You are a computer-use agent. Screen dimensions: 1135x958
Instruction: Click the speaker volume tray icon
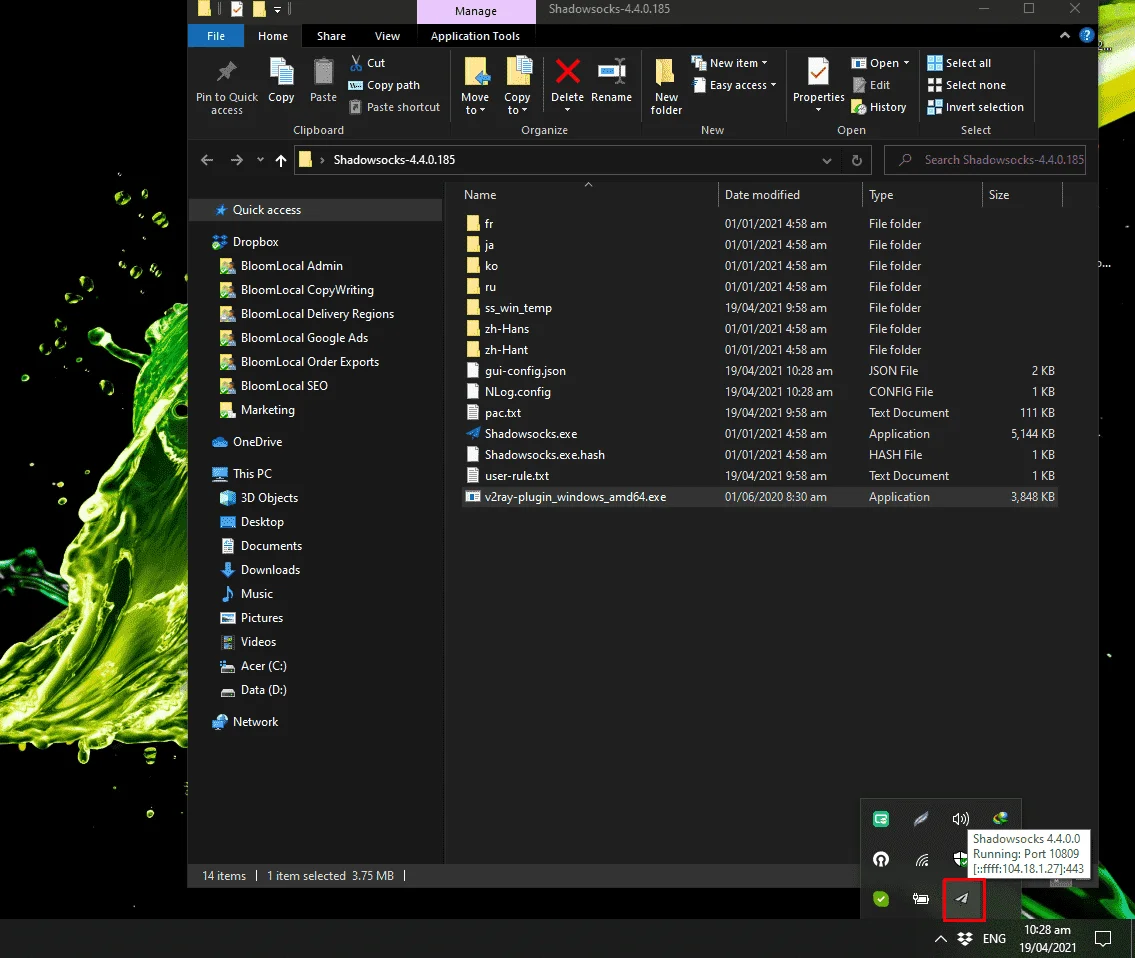coord(961,819)
